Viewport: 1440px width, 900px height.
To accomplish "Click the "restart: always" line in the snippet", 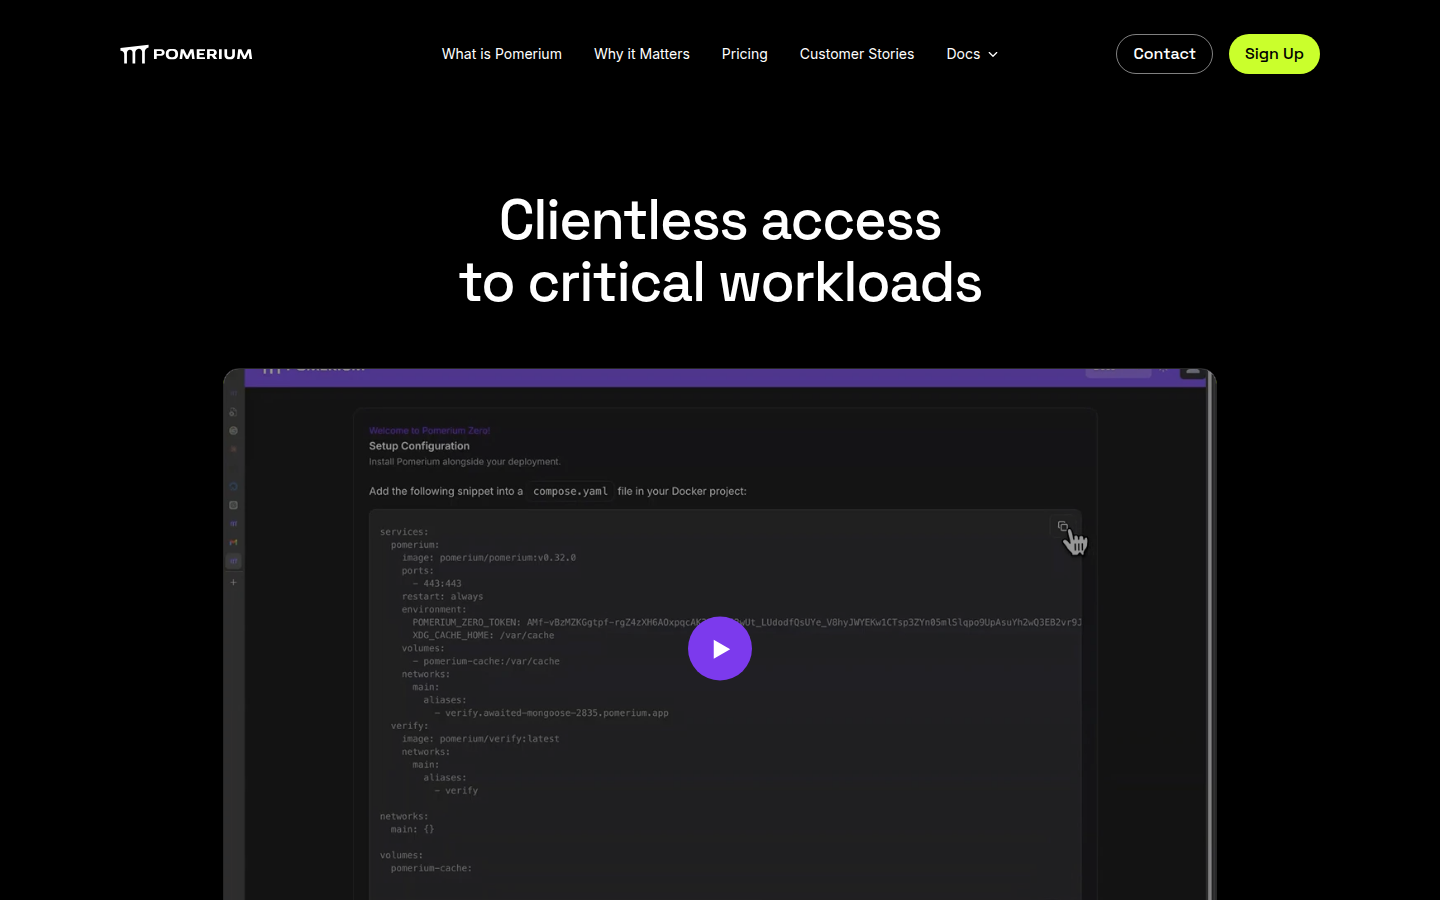I will pos(443,597).
